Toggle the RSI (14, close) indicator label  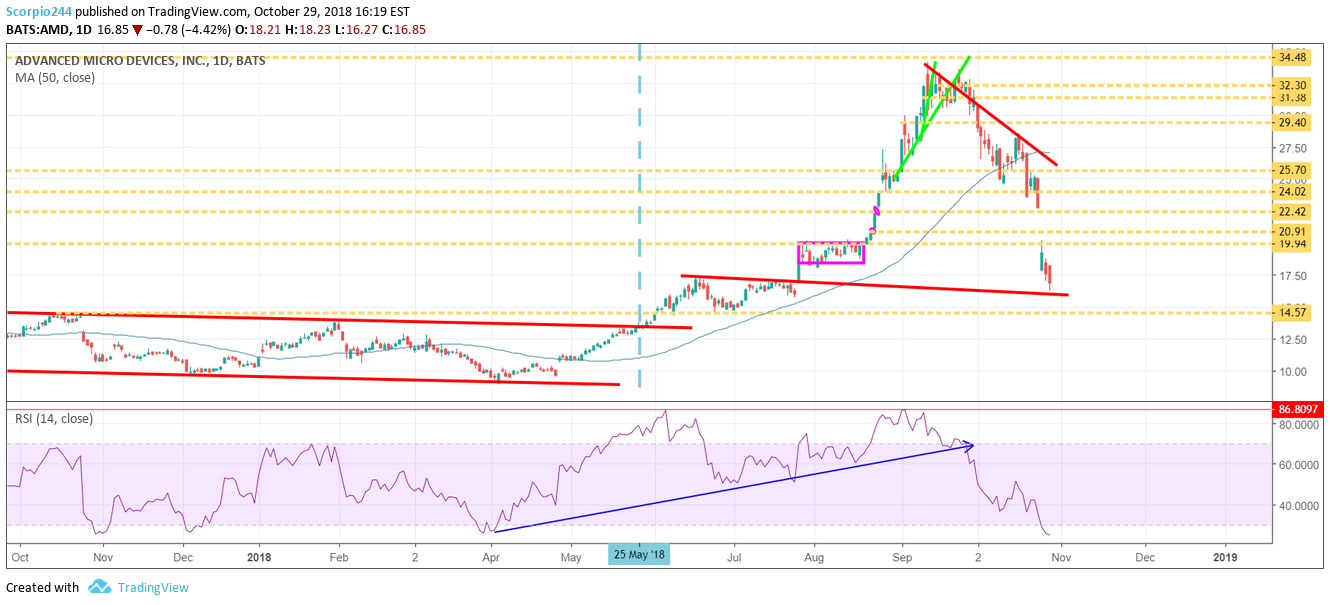[52, 419]
